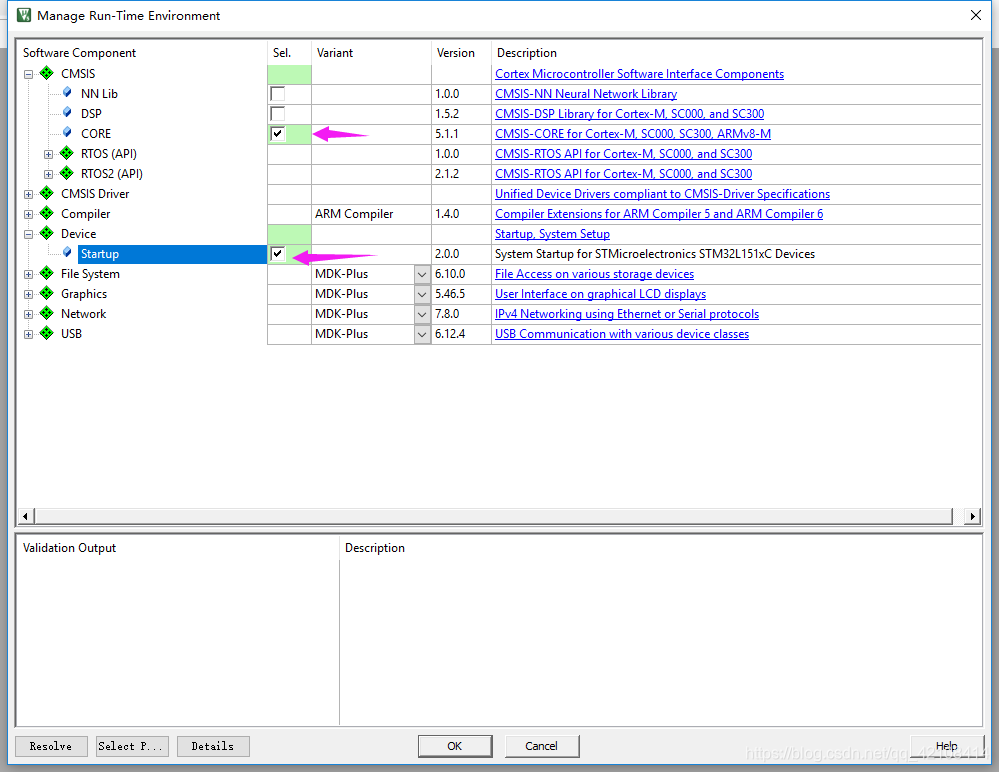Open the IPv4 Networking link
The height and width of the screenshot is (772, 999).
click(627, 314)
